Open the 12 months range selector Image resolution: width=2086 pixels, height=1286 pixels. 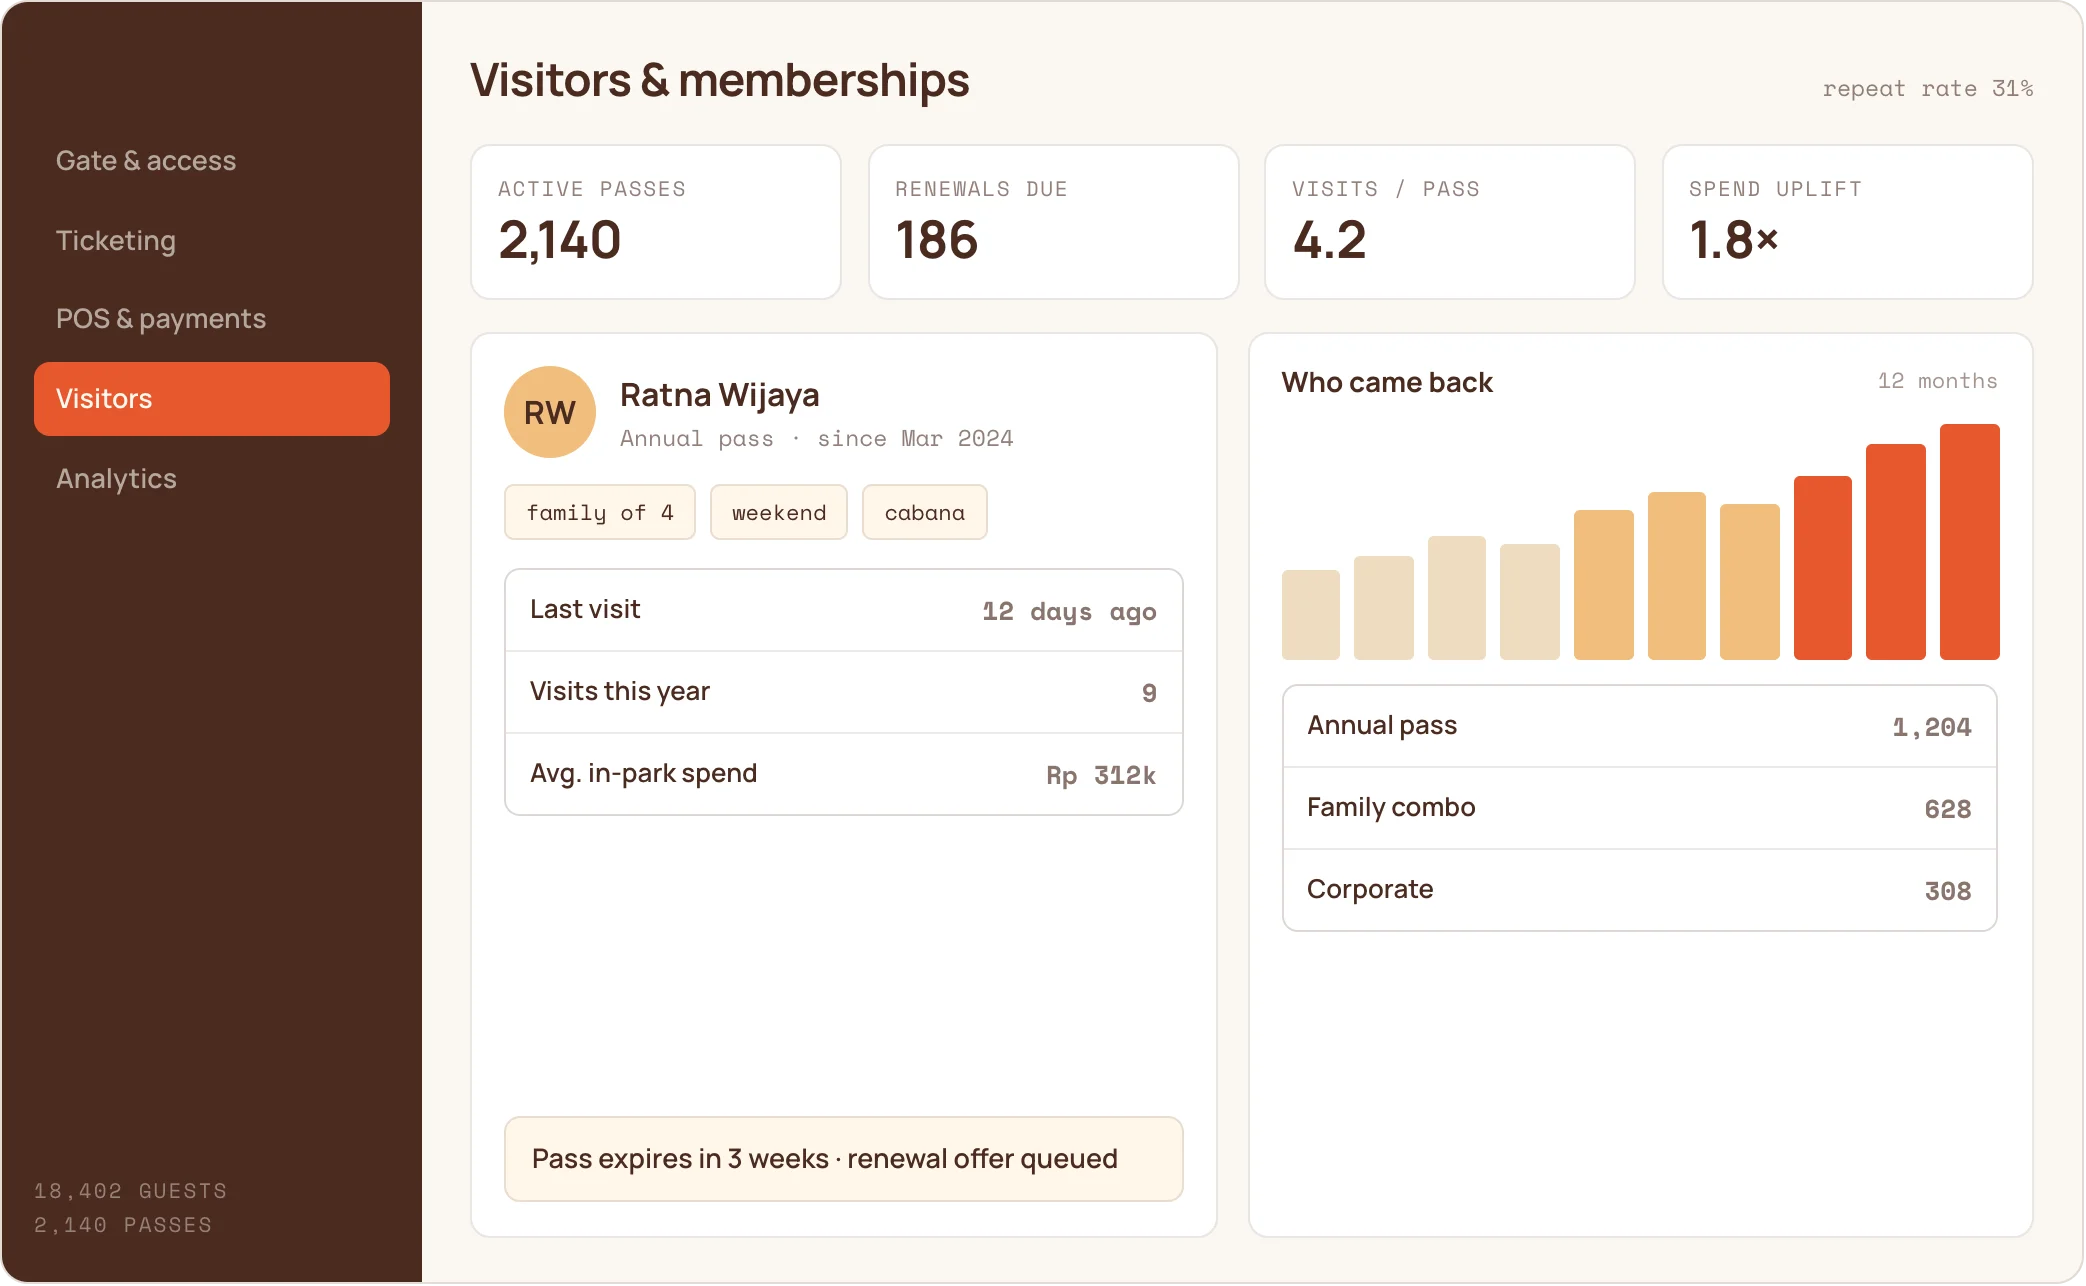[1937, 381]
